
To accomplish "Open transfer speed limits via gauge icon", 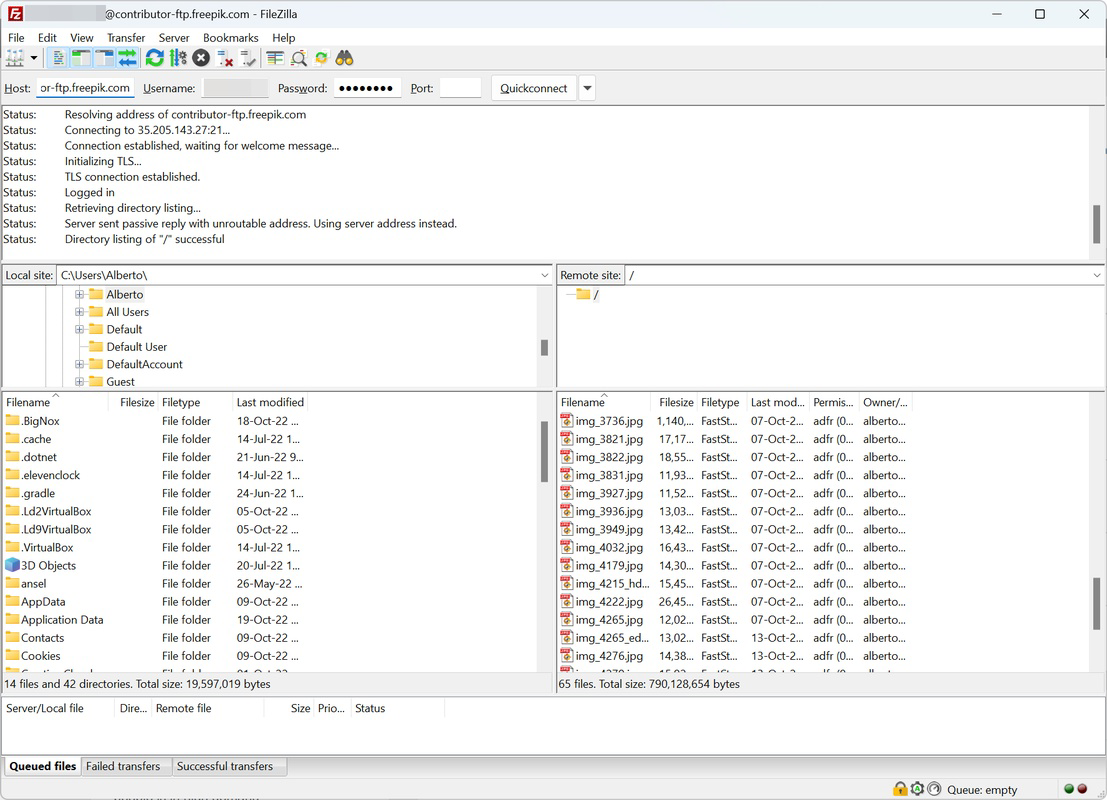I will 934,789.
